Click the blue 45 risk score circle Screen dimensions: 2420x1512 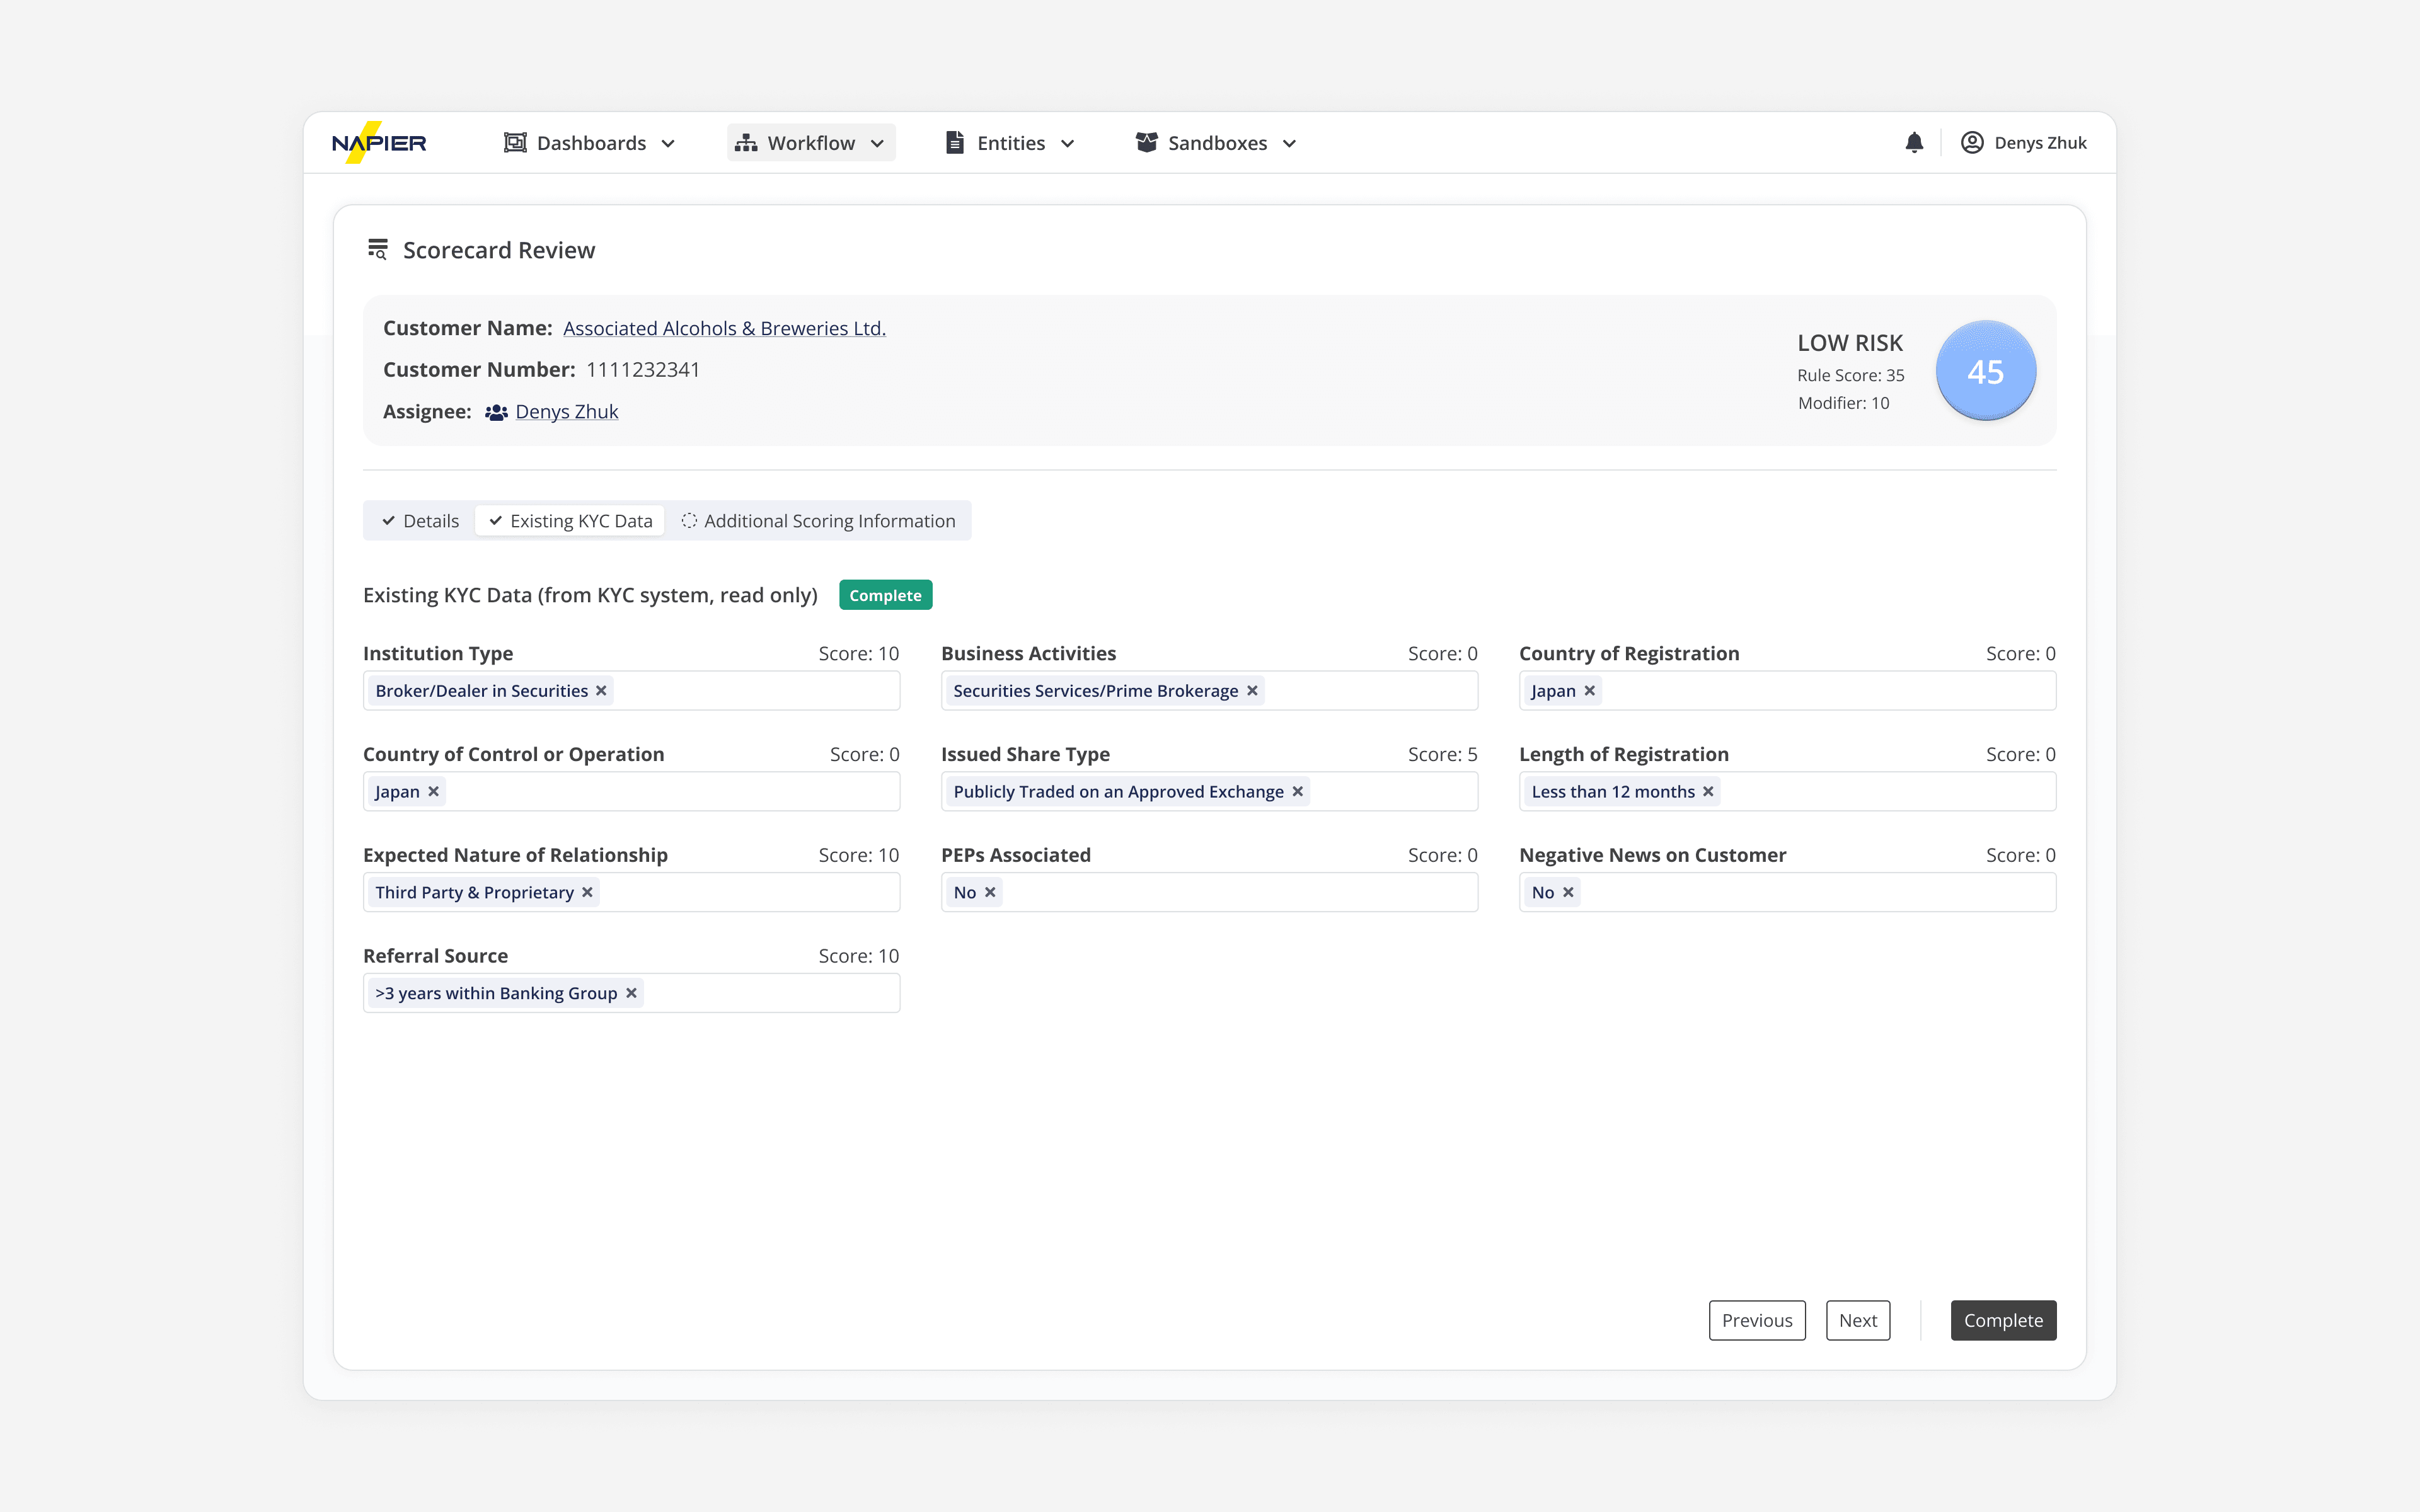[x=1985, y=371]
